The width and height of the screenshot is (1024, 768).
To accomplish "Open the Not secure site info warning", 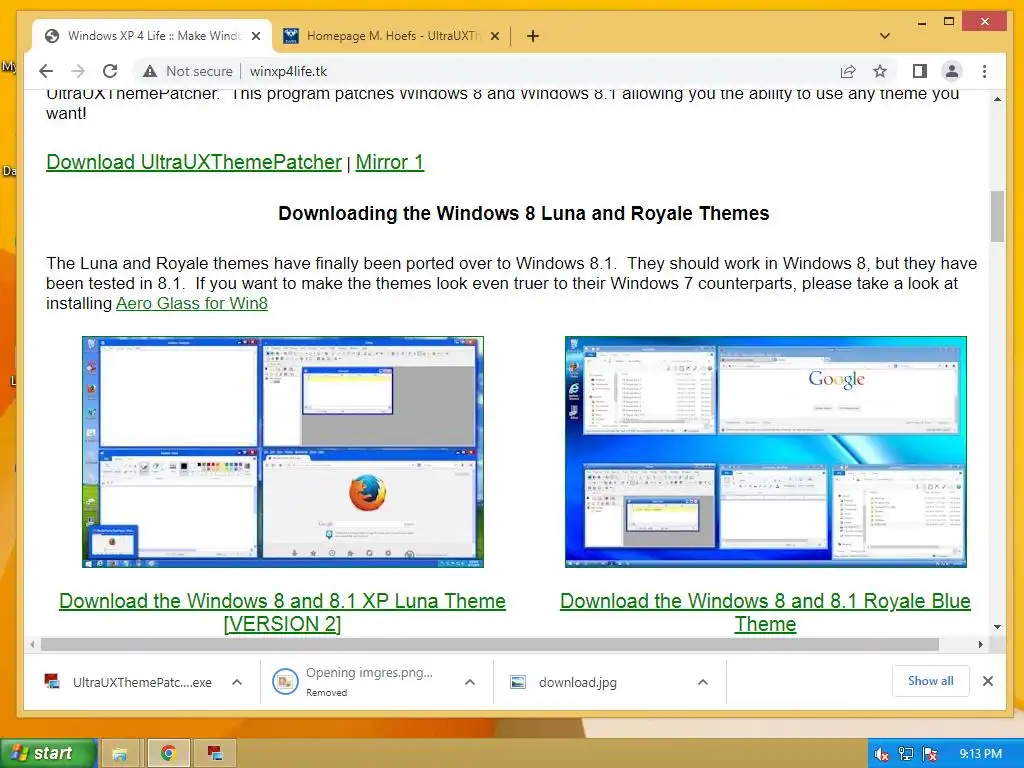I will point(188,71).
